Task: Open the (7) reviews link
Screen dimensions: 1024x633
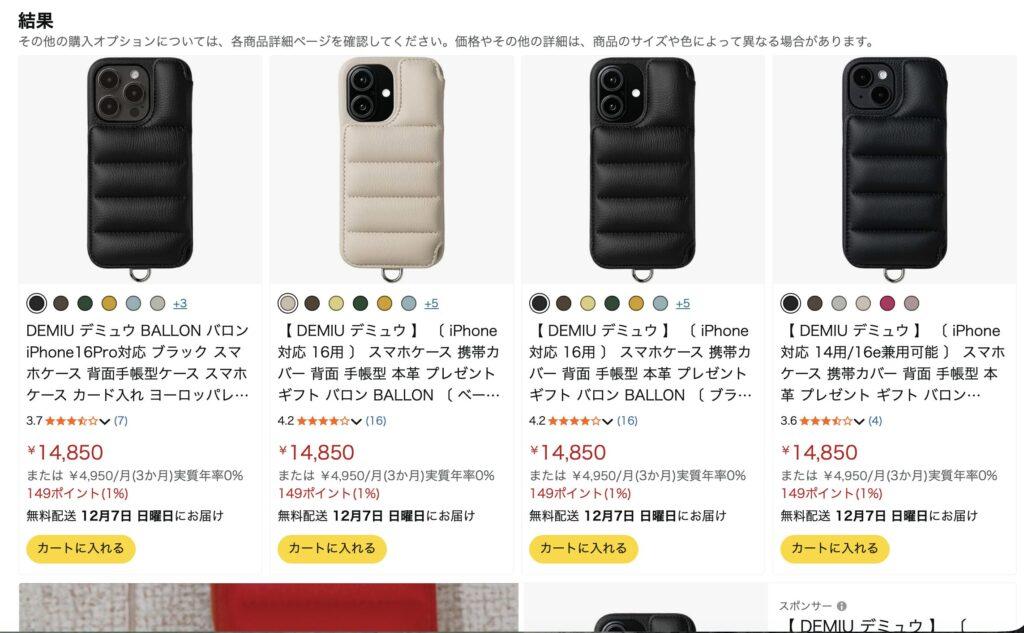Action: [121, 421]
